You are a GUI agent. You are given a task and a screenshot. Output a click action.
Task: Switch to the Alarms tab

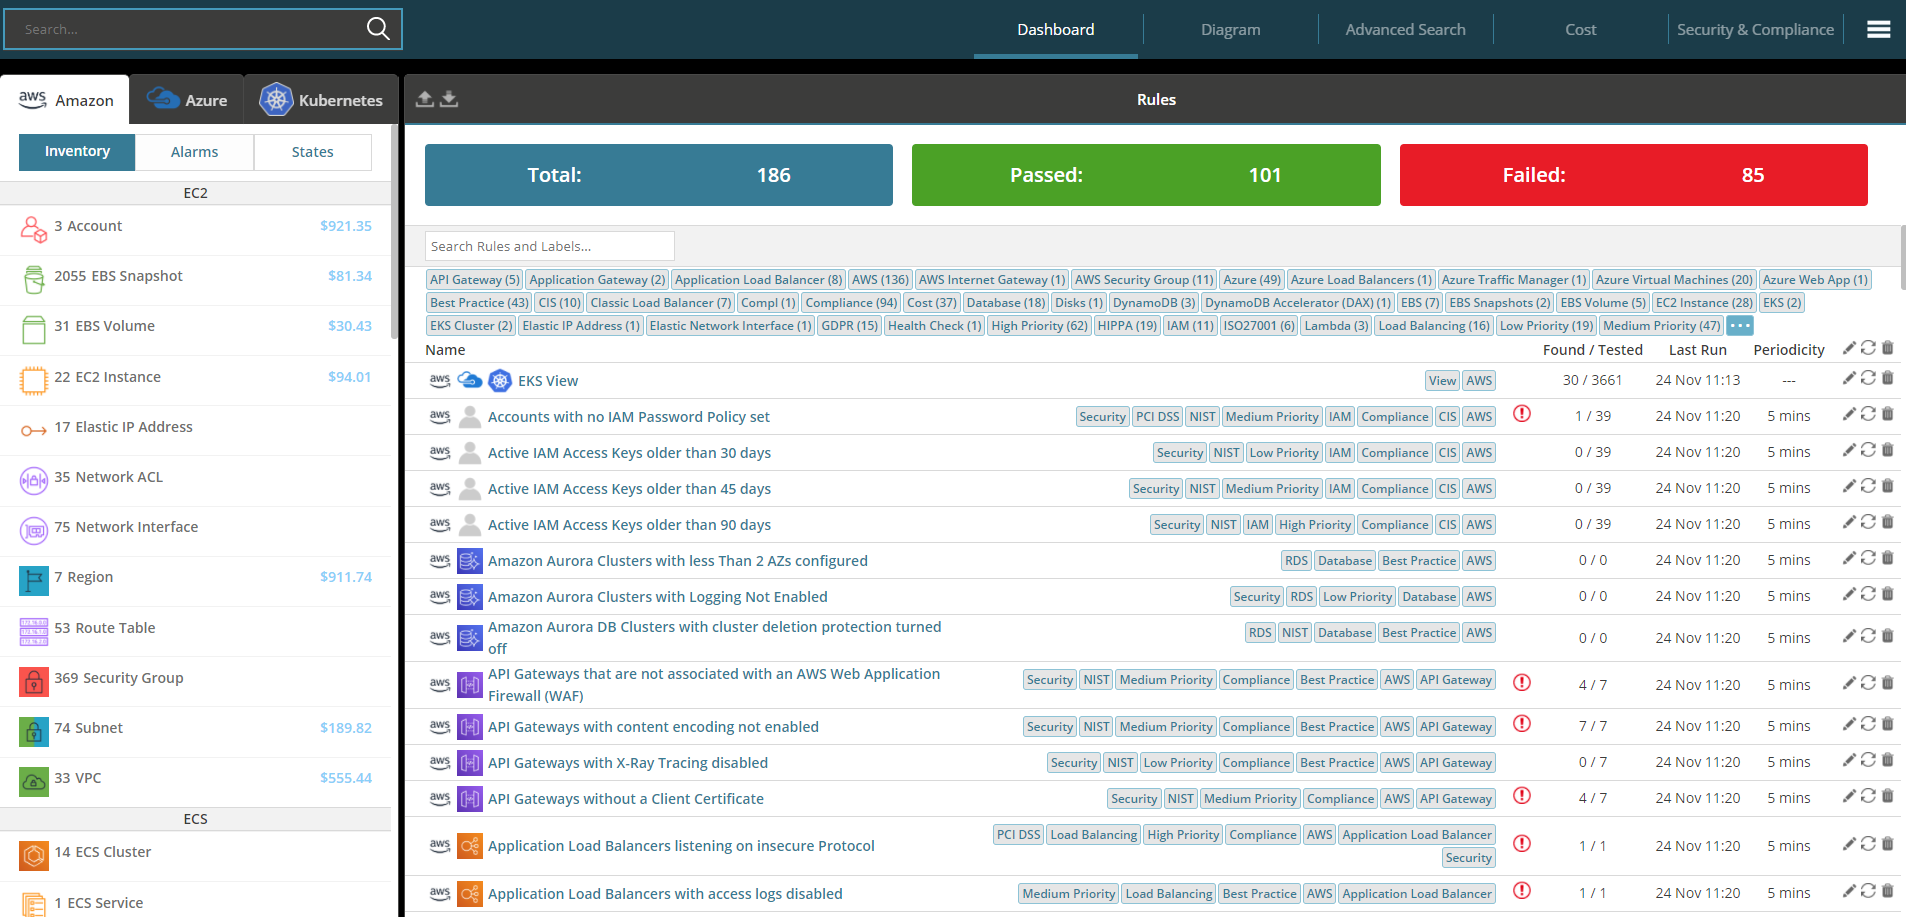tap(194, 152)
